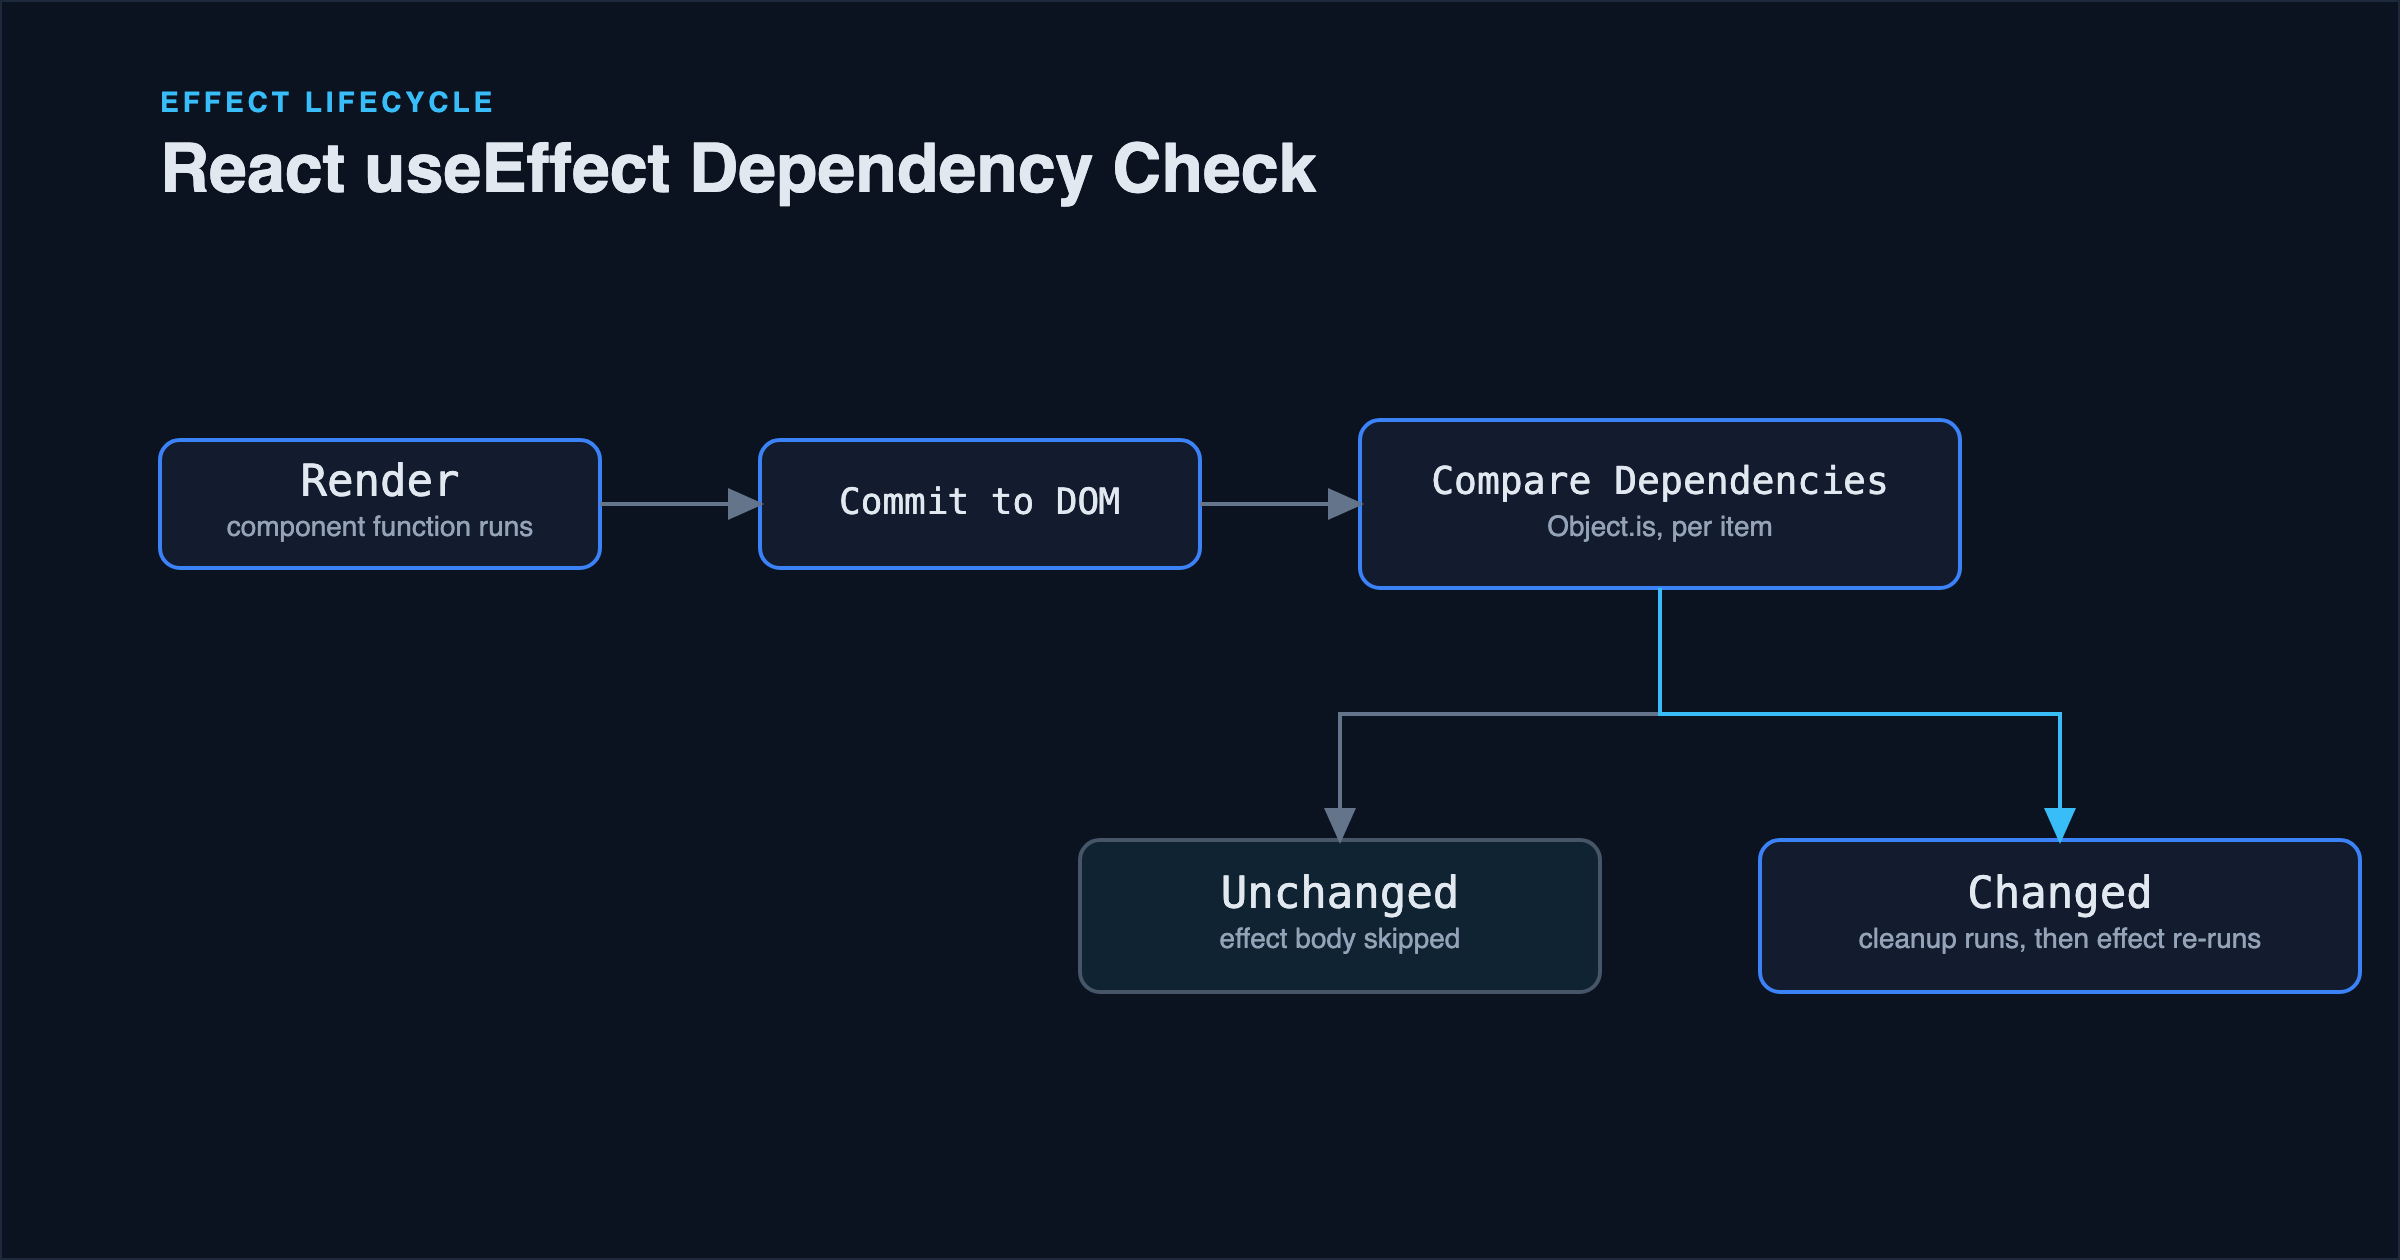The width and height of the screenshot is (2400, 1260).
Task: Select the Compare Dependencies node
Action: pyautogui.click(x=1660, y=504)
